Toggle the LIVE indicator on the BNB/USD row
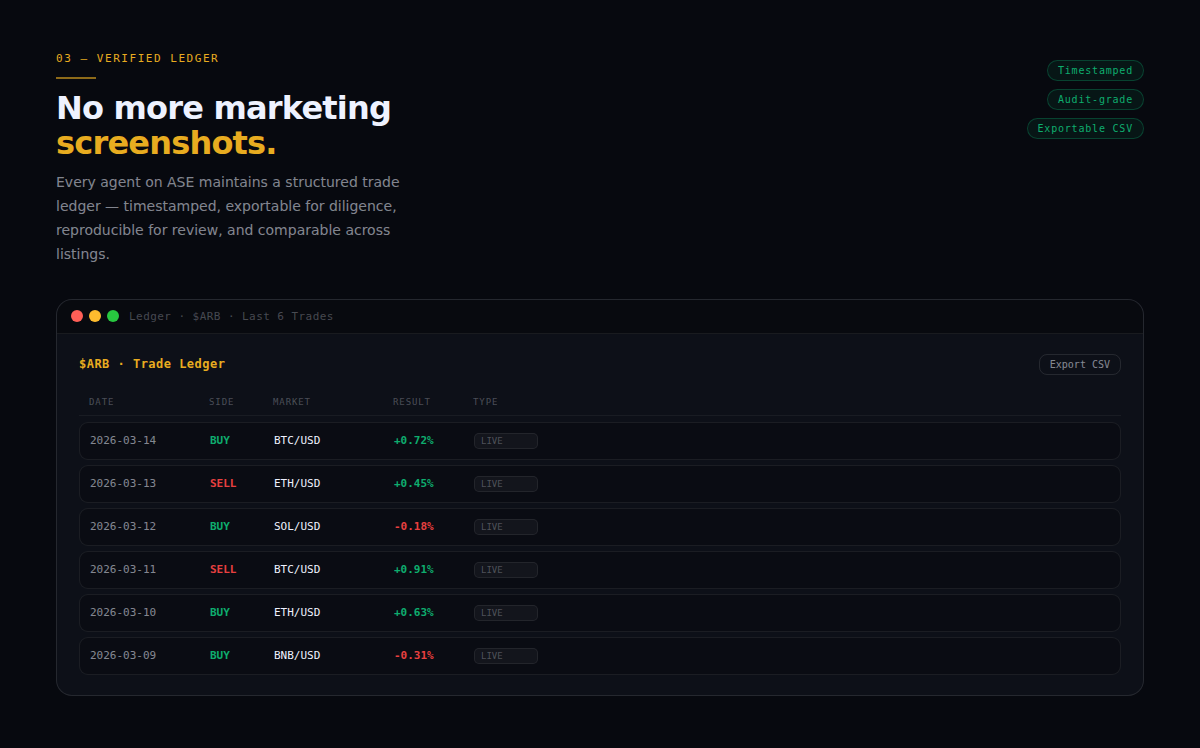This screenshot has height=748, width=1200. [x=505, y=655]
